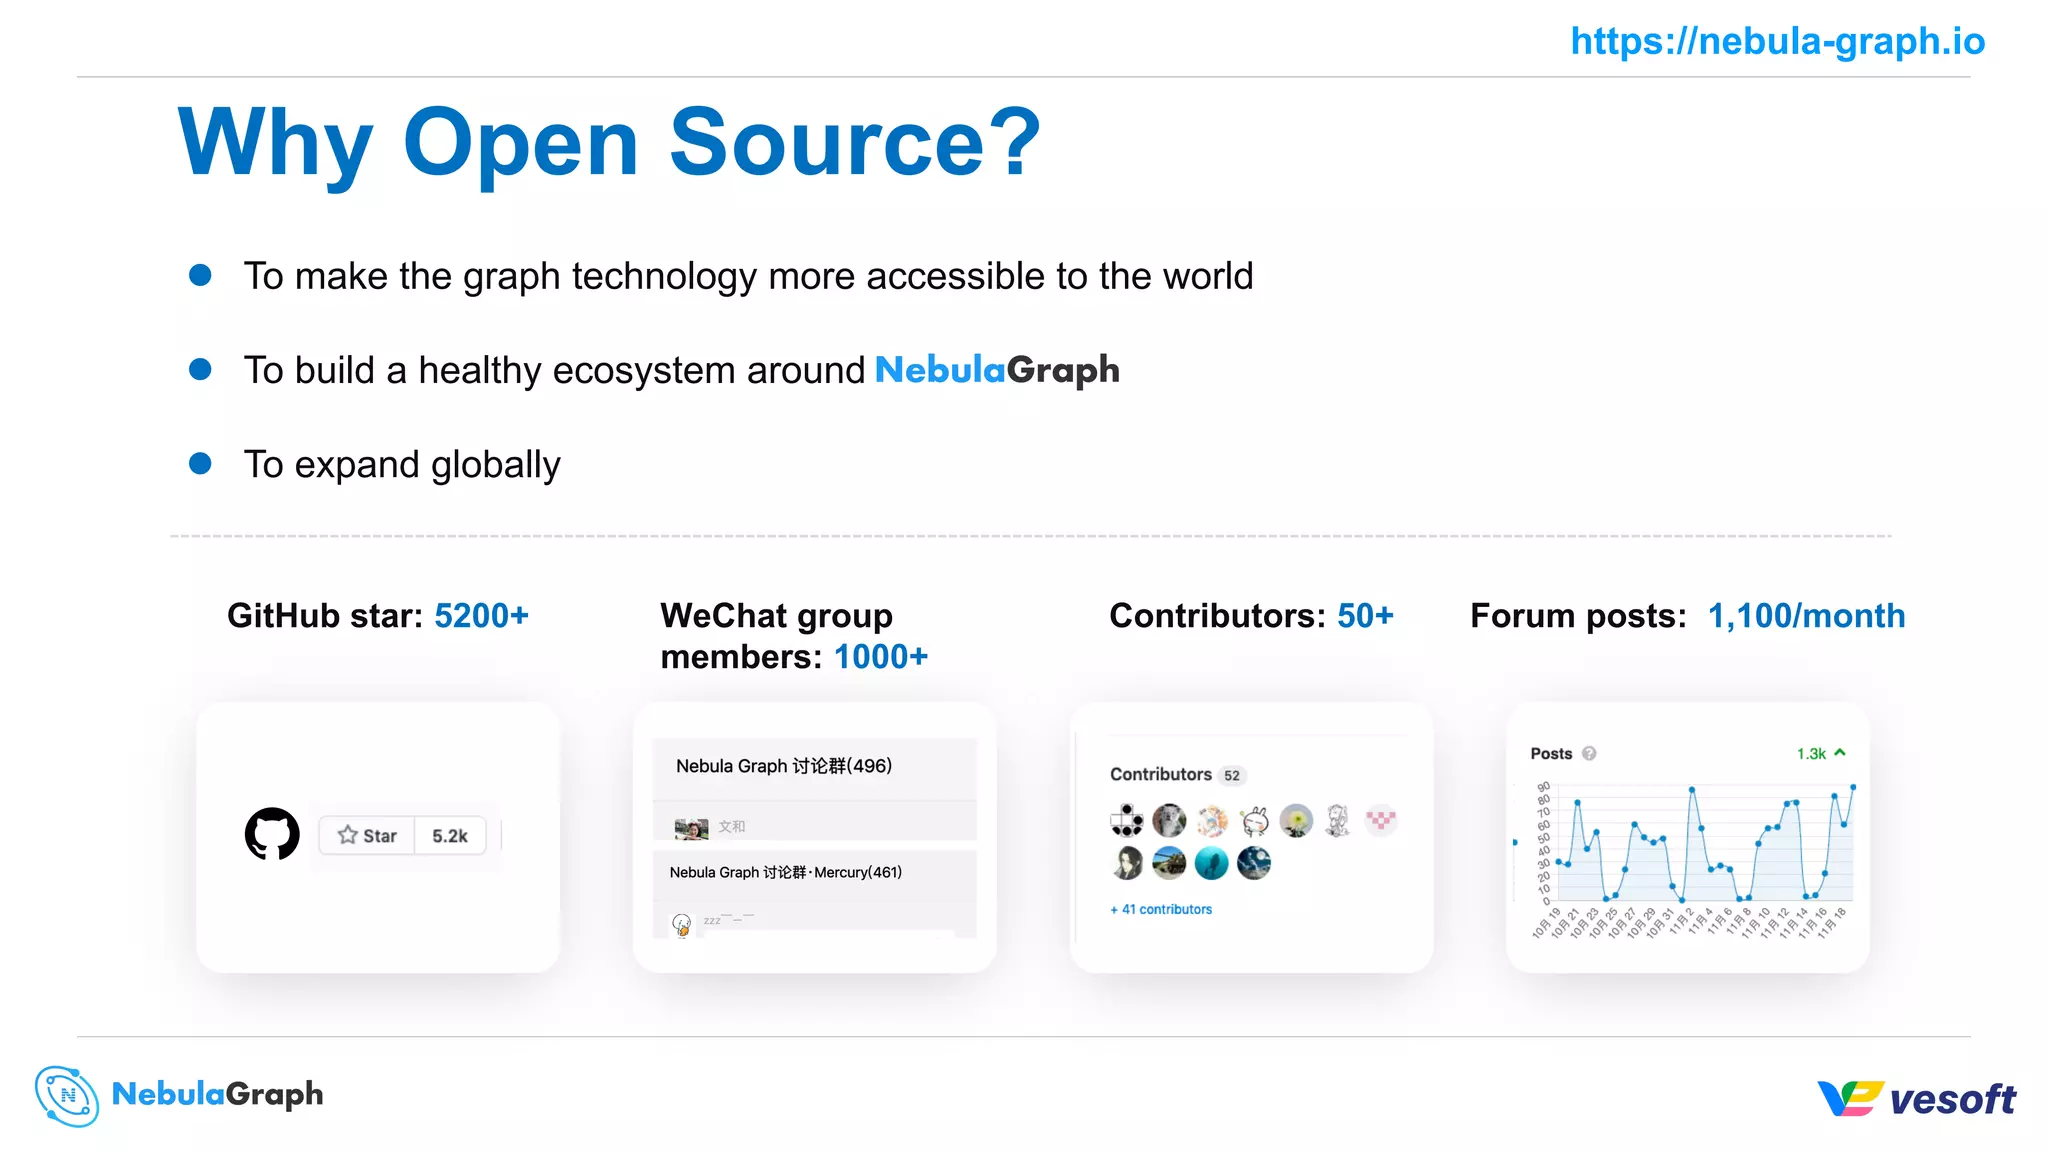Screen dimensions: 2048x1152
Task: Click the 文和 avatar photo
Action: pos(691,827)
